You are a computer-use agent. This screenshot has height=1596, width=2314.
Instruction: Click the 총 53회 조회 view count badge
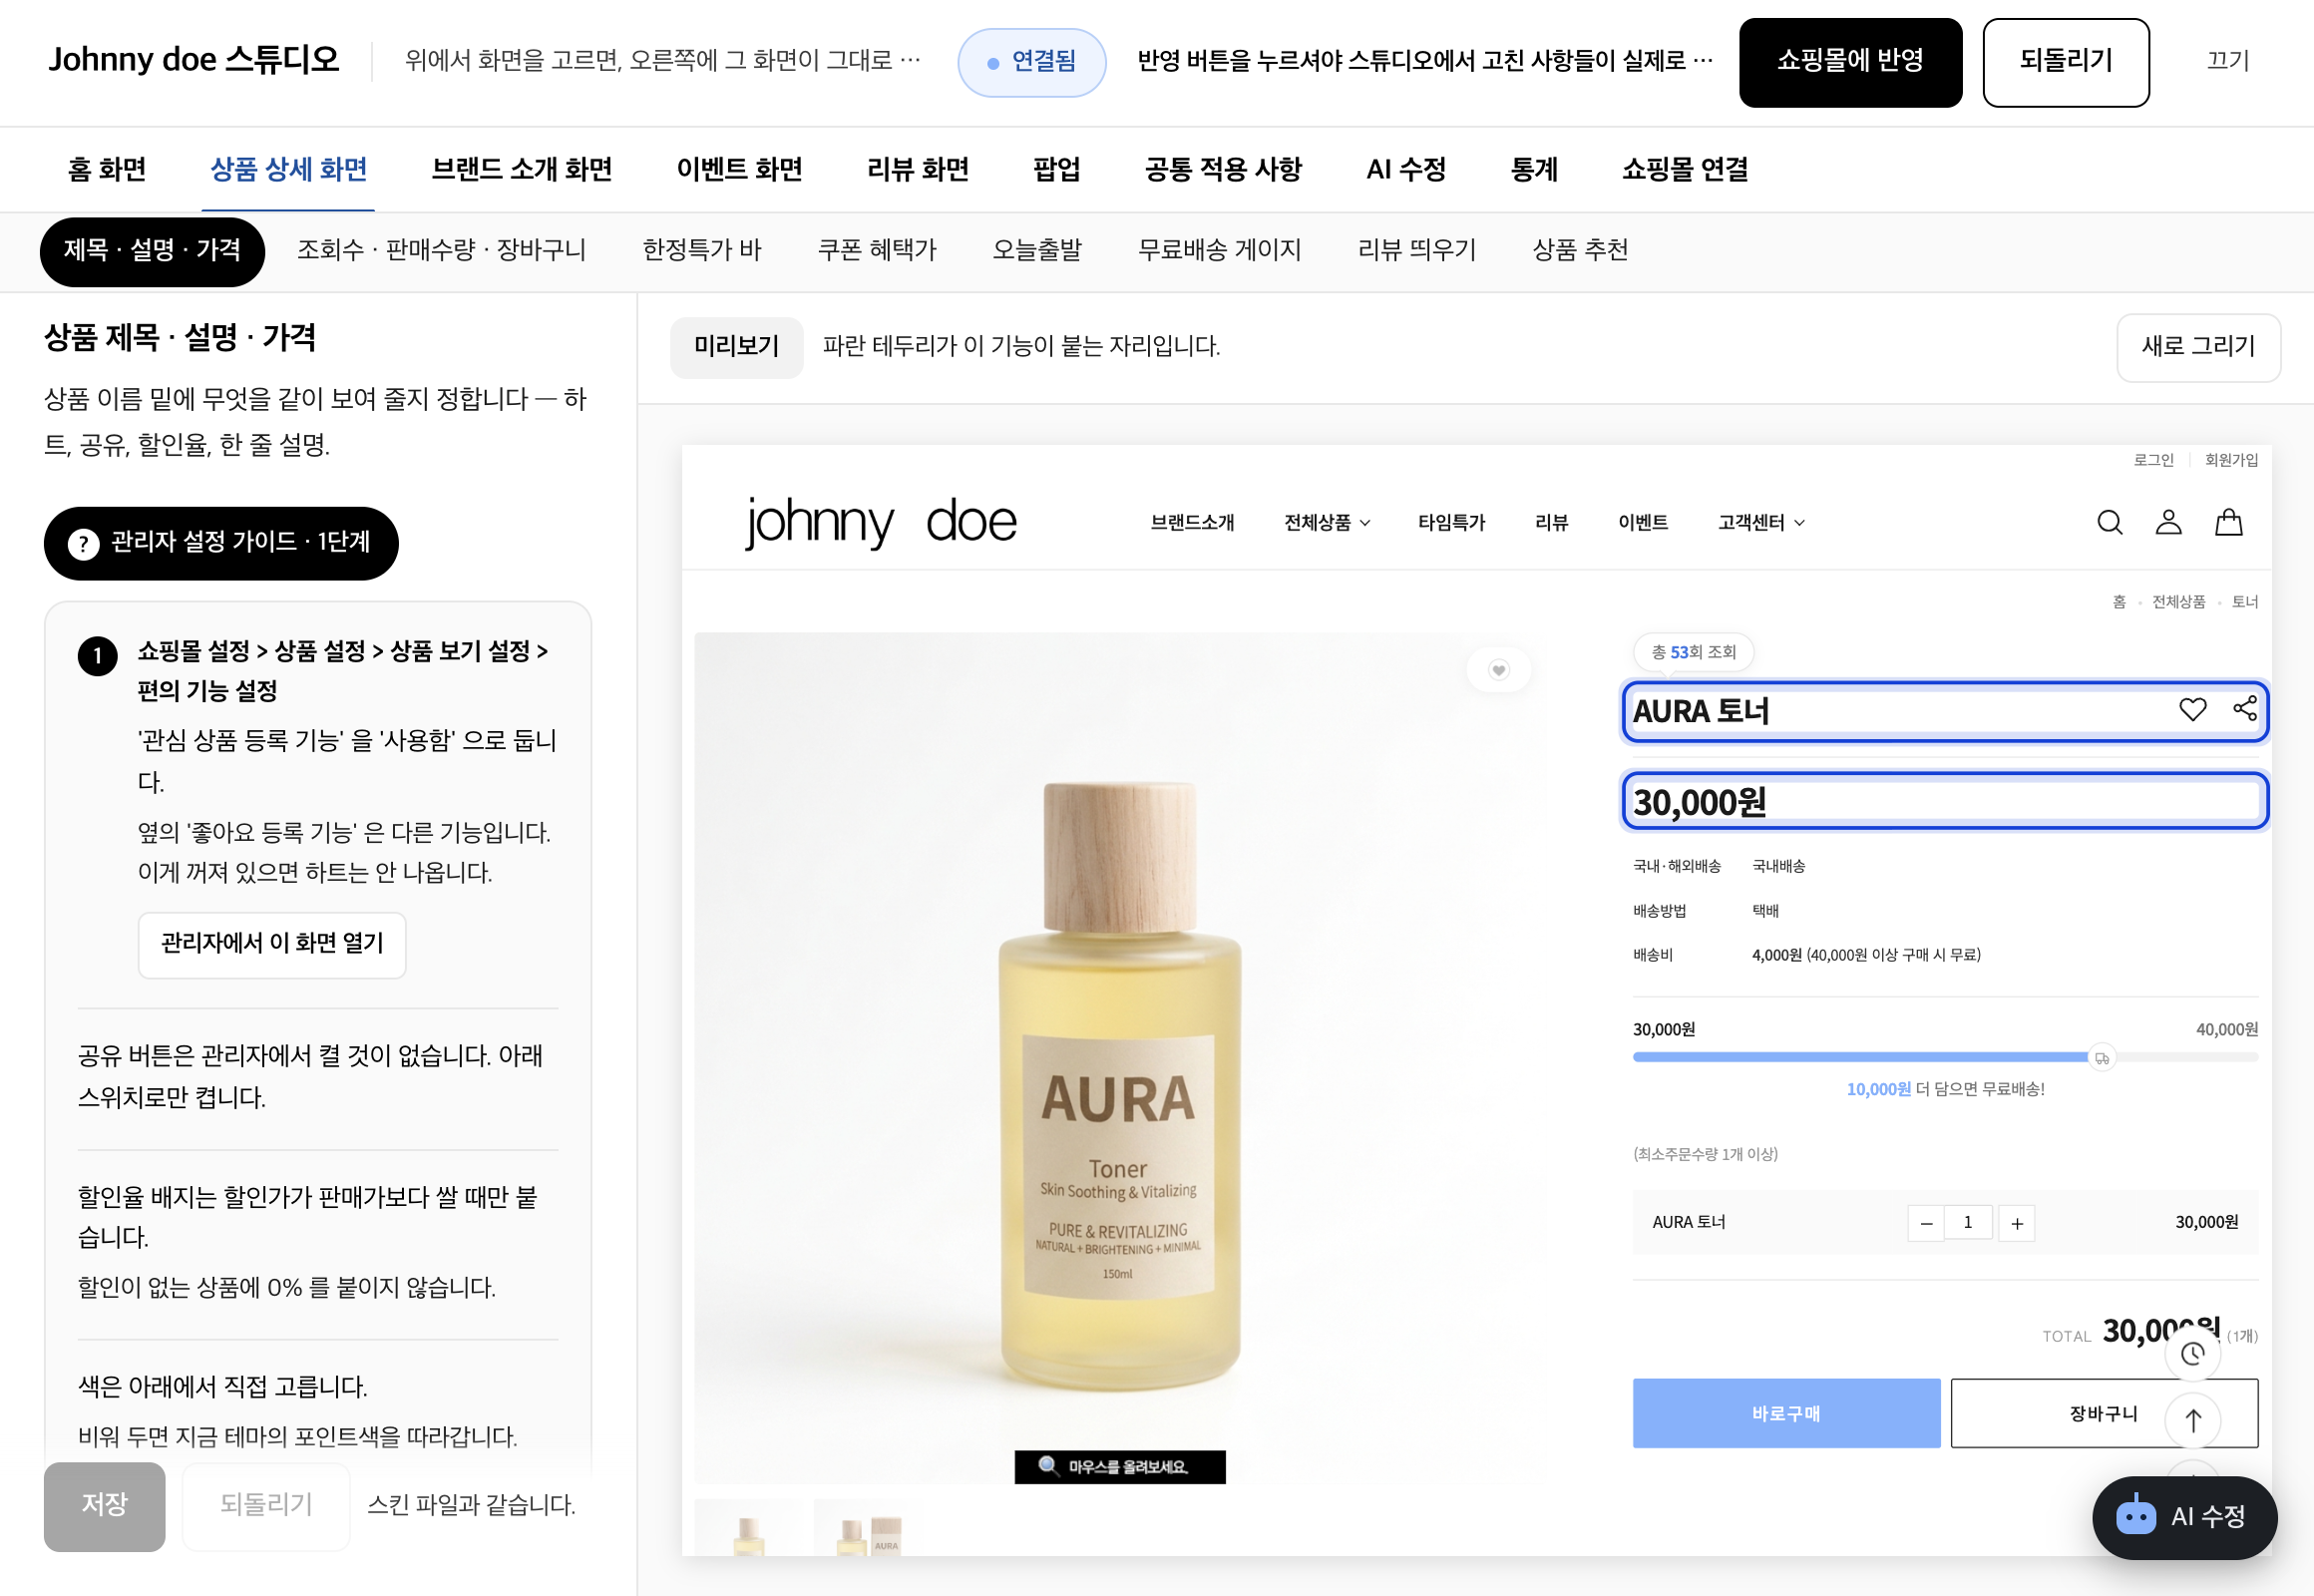1693,652
